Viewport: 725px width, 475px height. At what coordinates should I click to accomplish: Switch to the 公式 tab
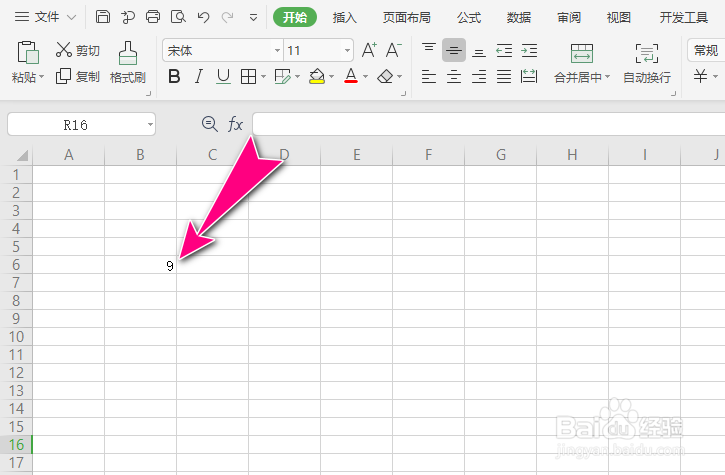[469, 18]
